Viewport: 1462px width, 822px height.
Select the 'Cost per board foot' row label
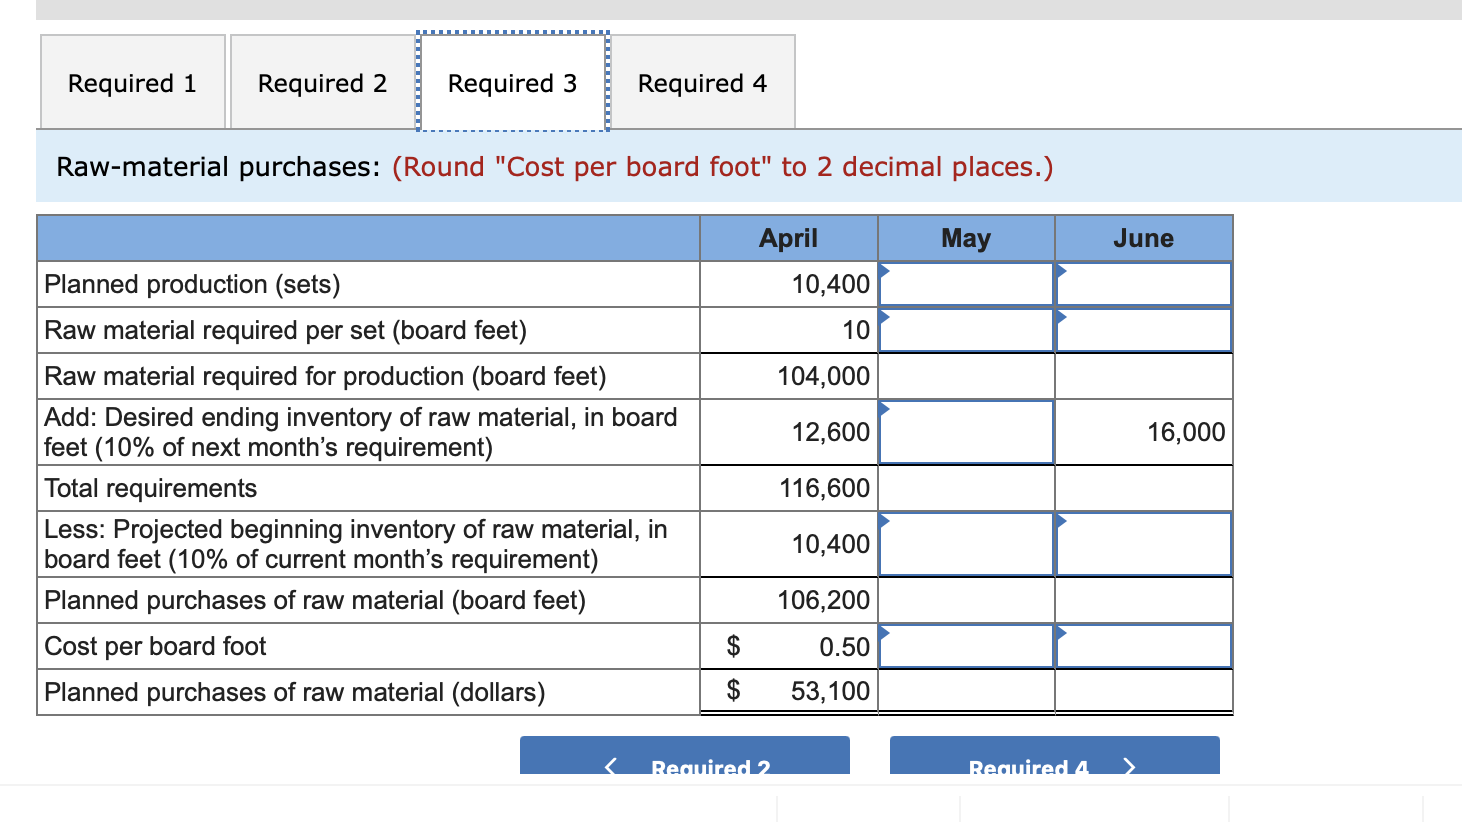[155, 646]
